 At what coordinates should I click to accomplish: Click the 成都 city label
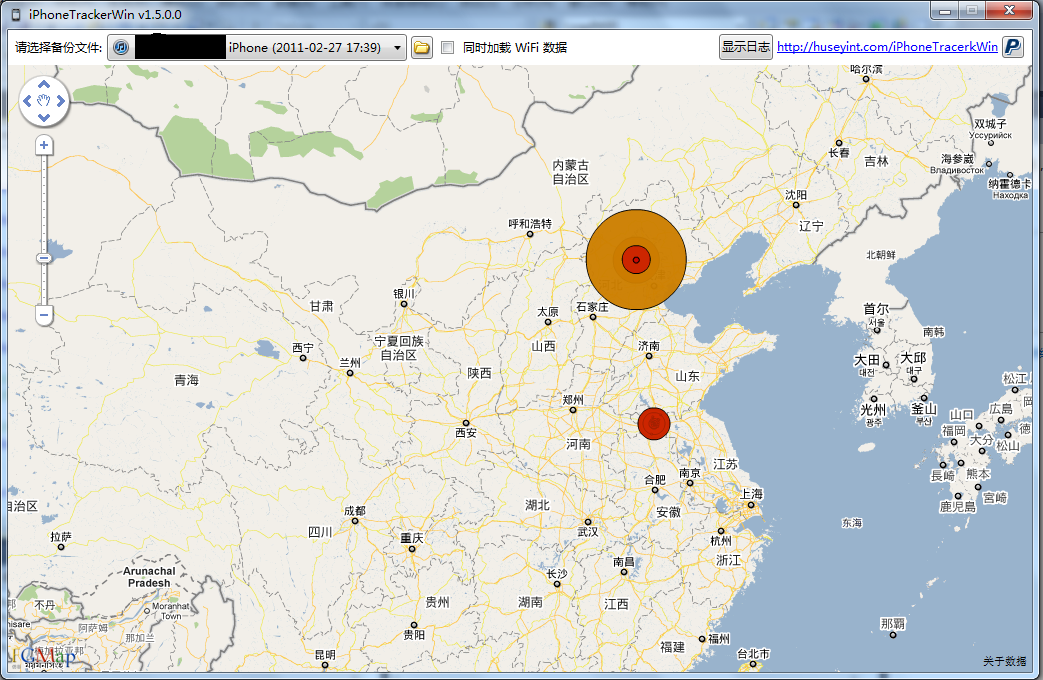(x=355, y=510)
